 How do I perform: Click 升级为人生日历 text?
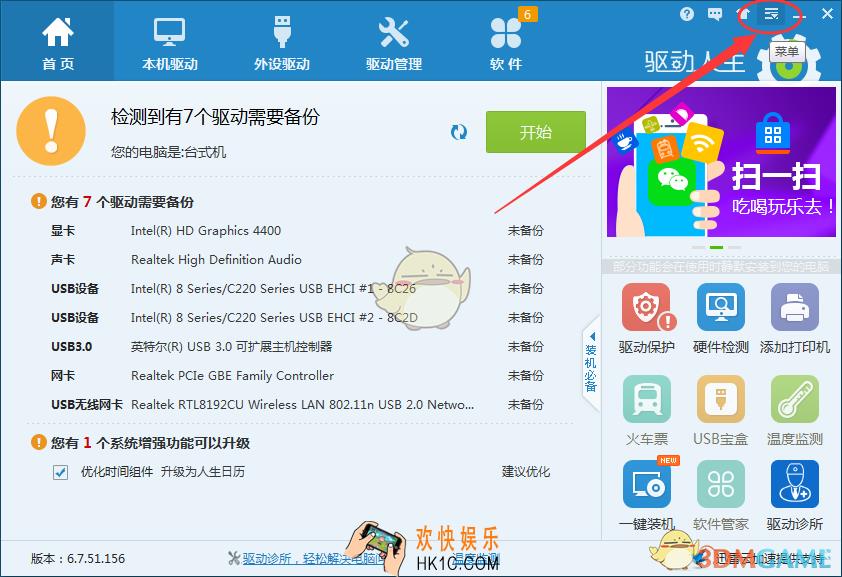[x=203, y=472]
